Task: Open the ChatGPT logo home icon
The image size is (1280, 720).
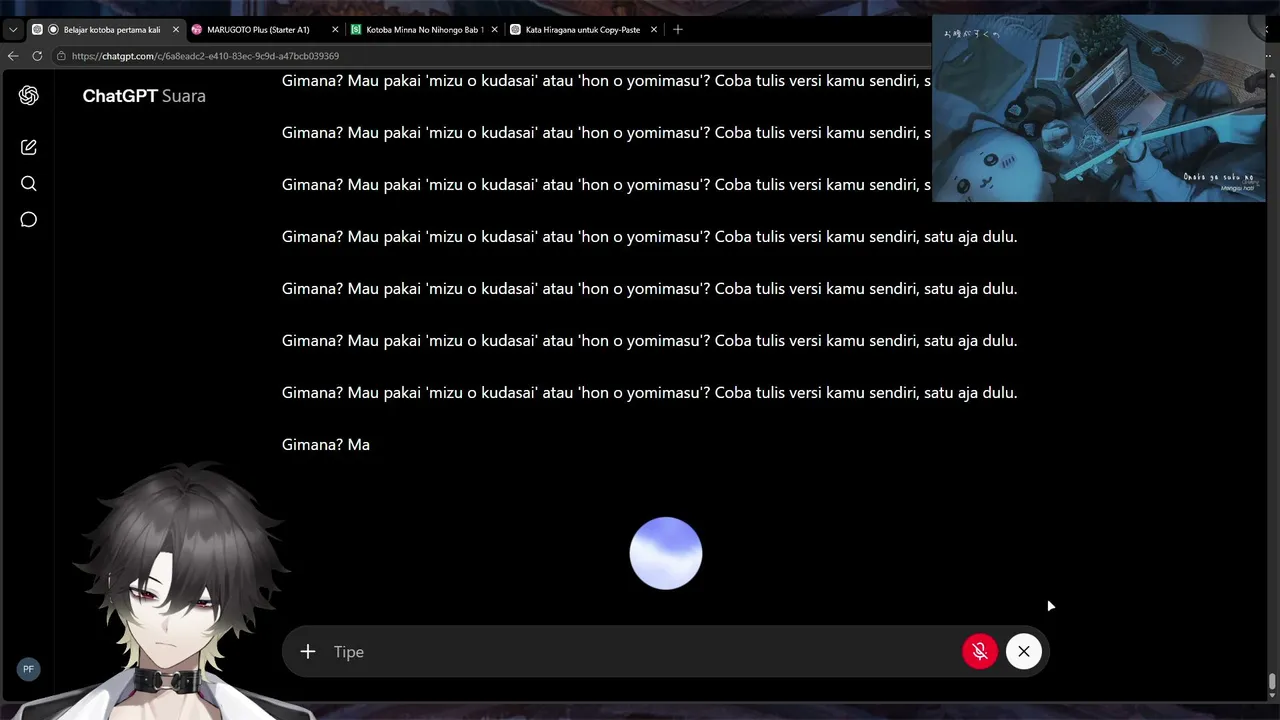Action: (x=28, y=95)
